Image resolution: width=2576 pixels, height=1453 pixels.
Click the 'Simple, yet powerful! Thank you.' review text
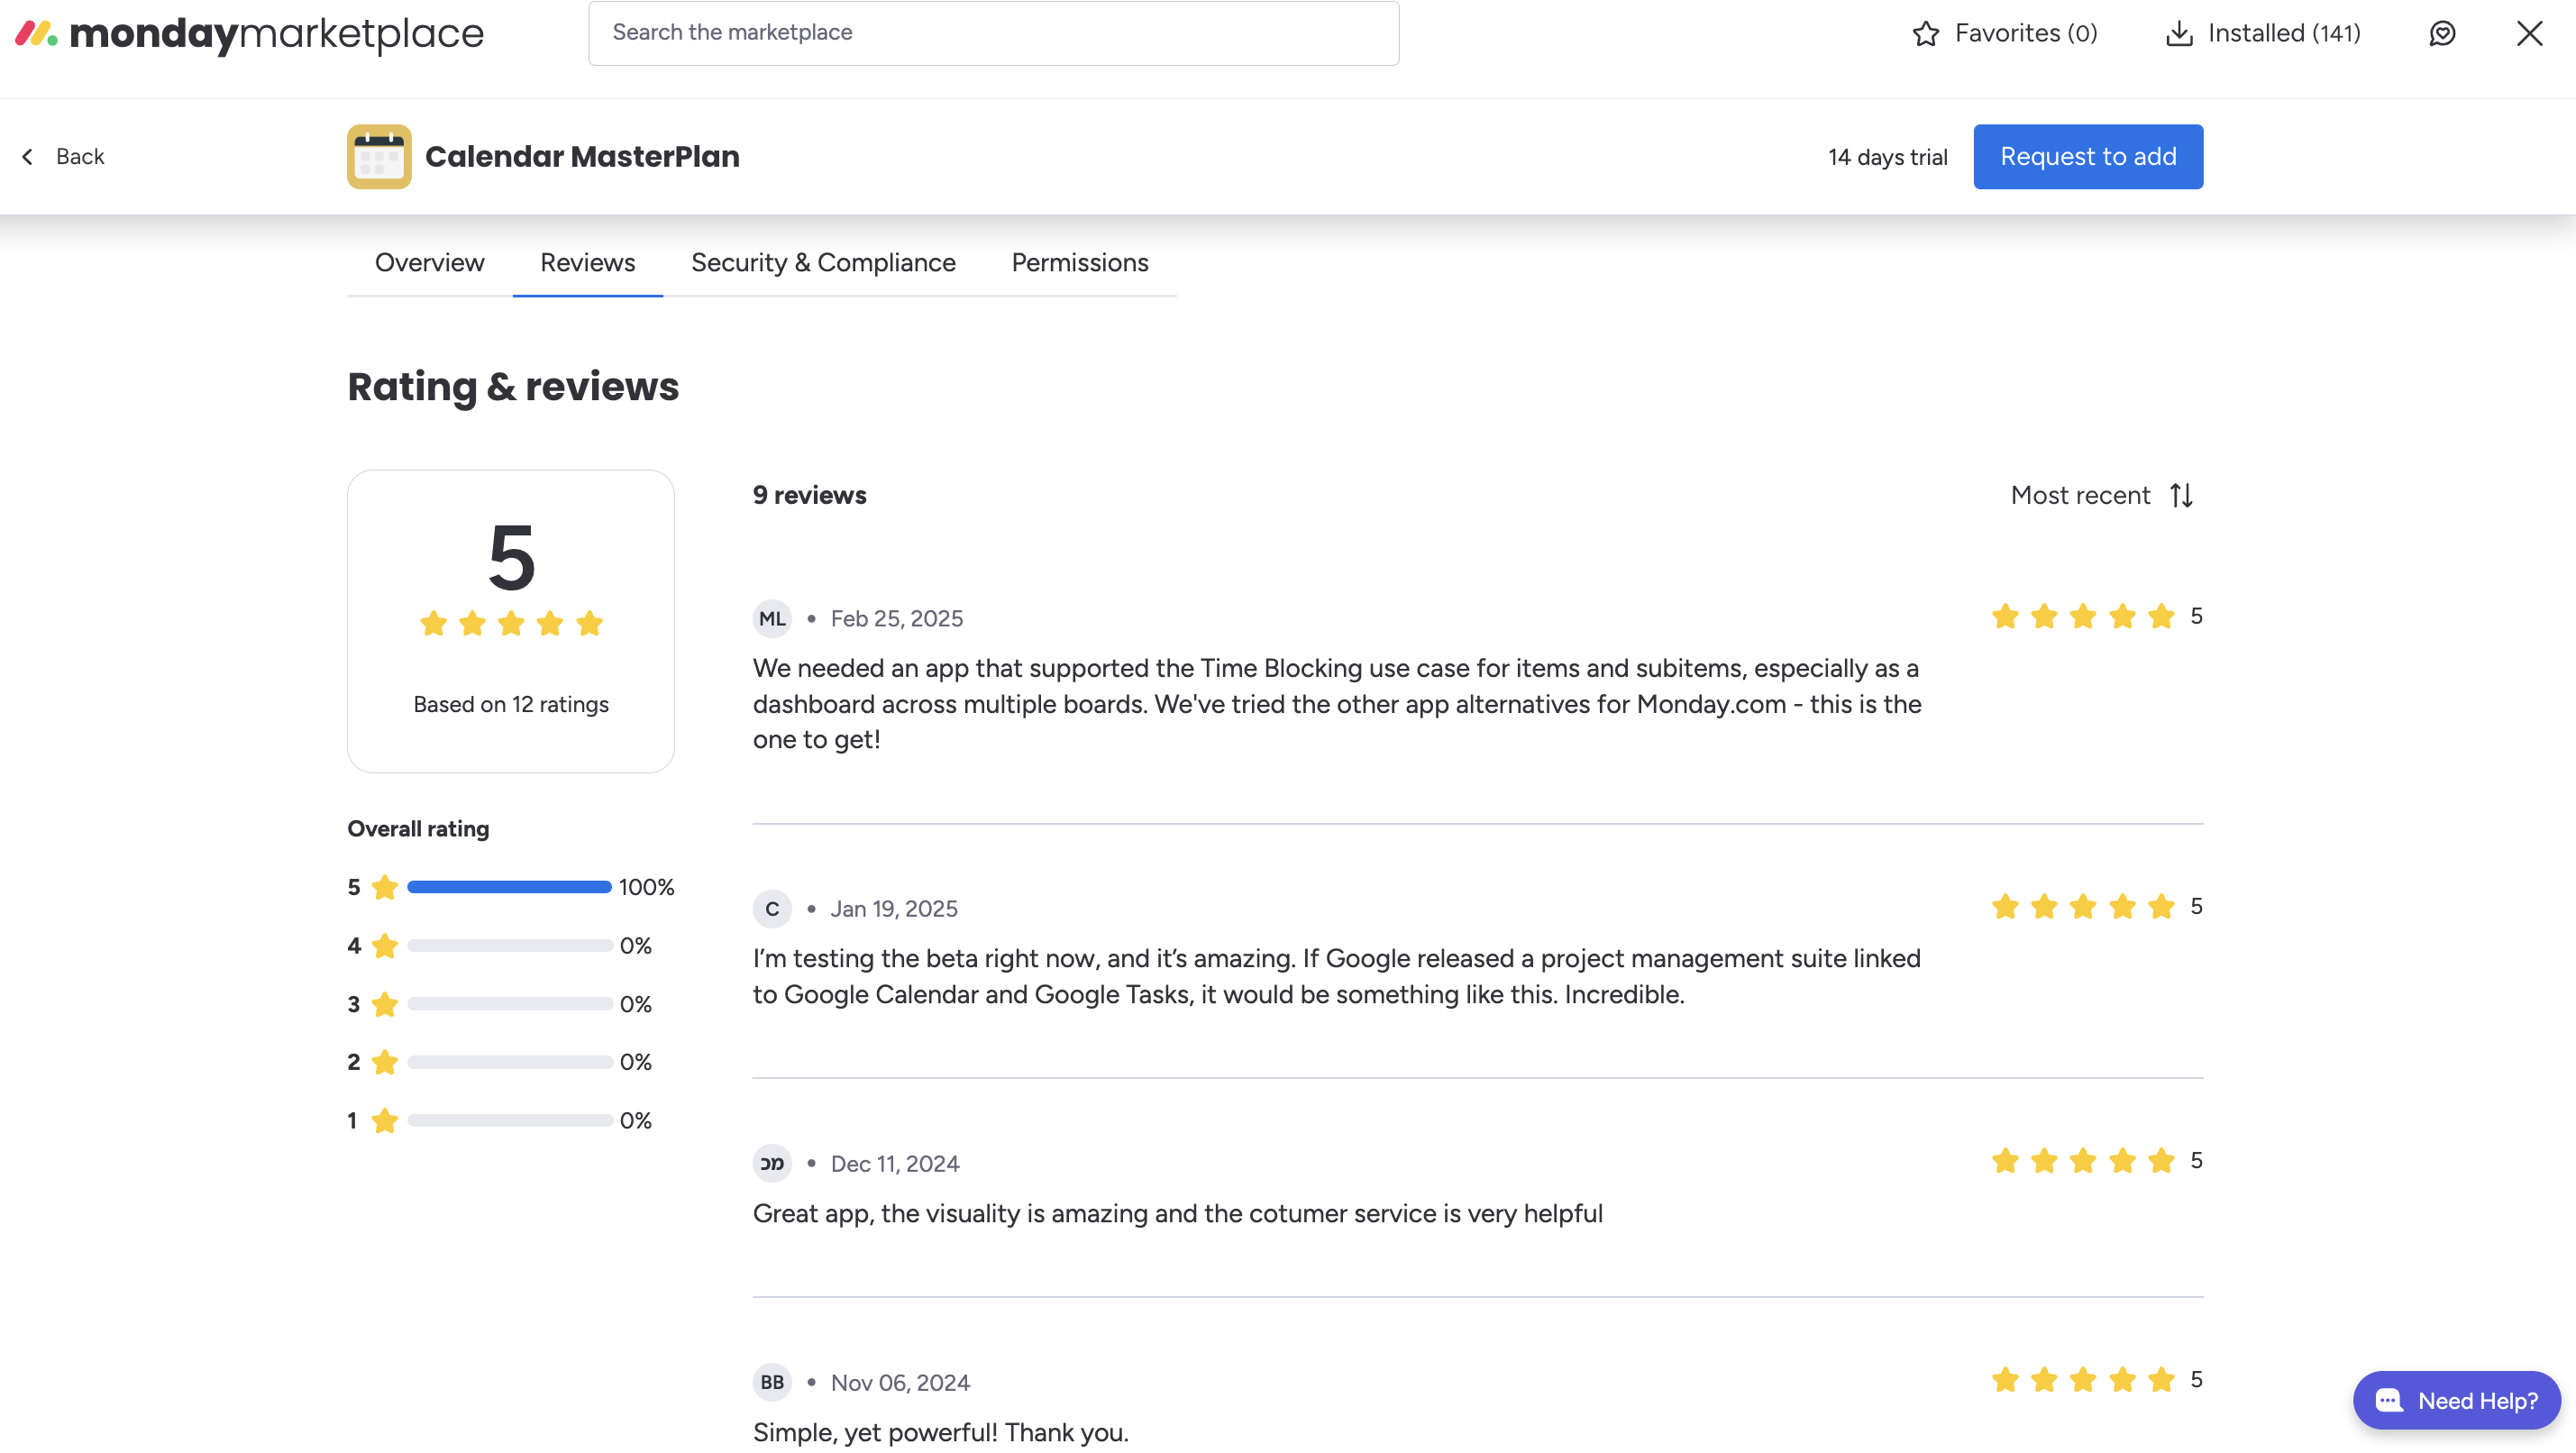click(x=940, y=1433)
